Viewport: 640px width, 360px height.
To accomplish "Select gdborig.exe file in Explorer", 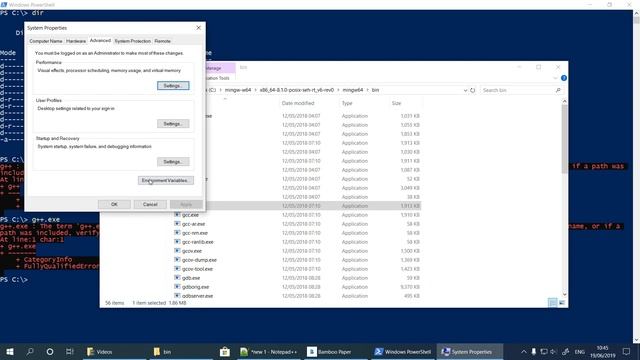I will pos(196,287).
